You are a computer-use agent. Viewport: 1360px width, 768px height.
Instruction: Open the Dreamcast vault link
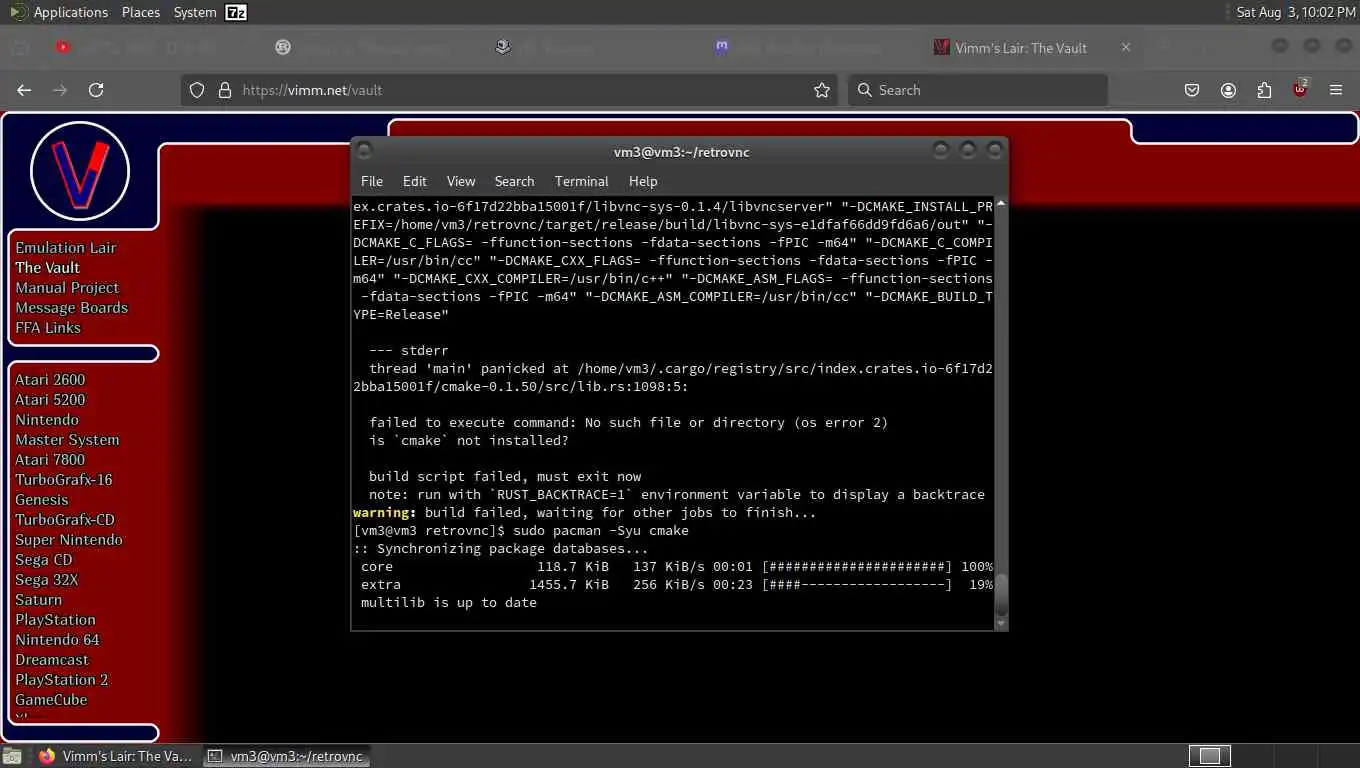click(x=52, y=659)
